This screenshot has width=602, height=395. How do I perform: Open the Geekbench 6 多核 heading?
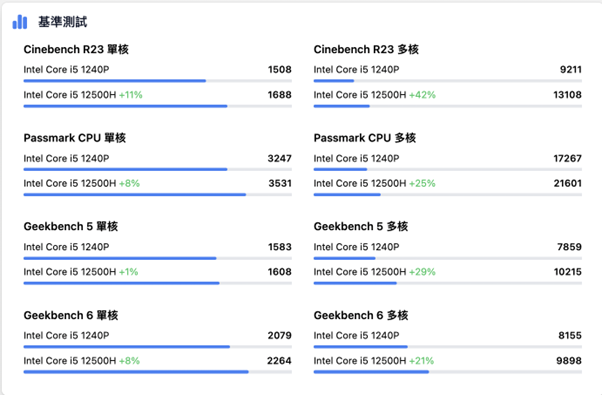tap(361, 315)
